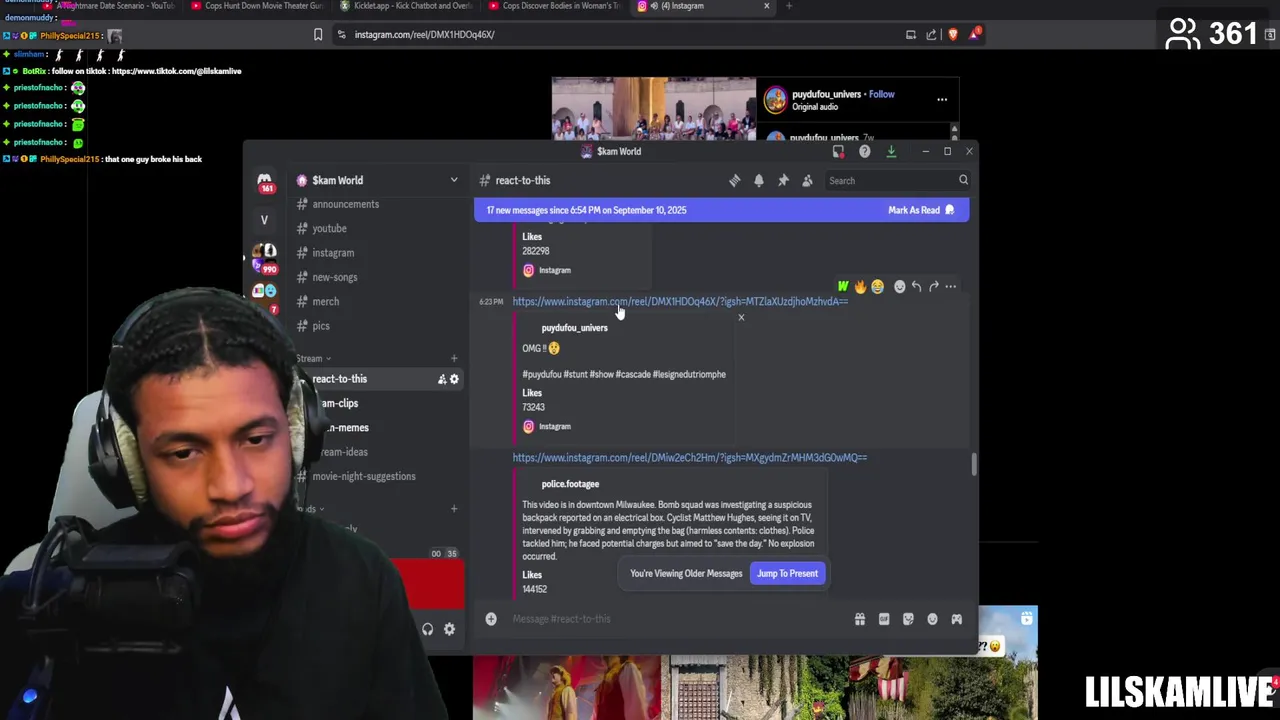The image size is (1280, 720).
Task: Bookmark this page in browser
Action: coord(318,34)
